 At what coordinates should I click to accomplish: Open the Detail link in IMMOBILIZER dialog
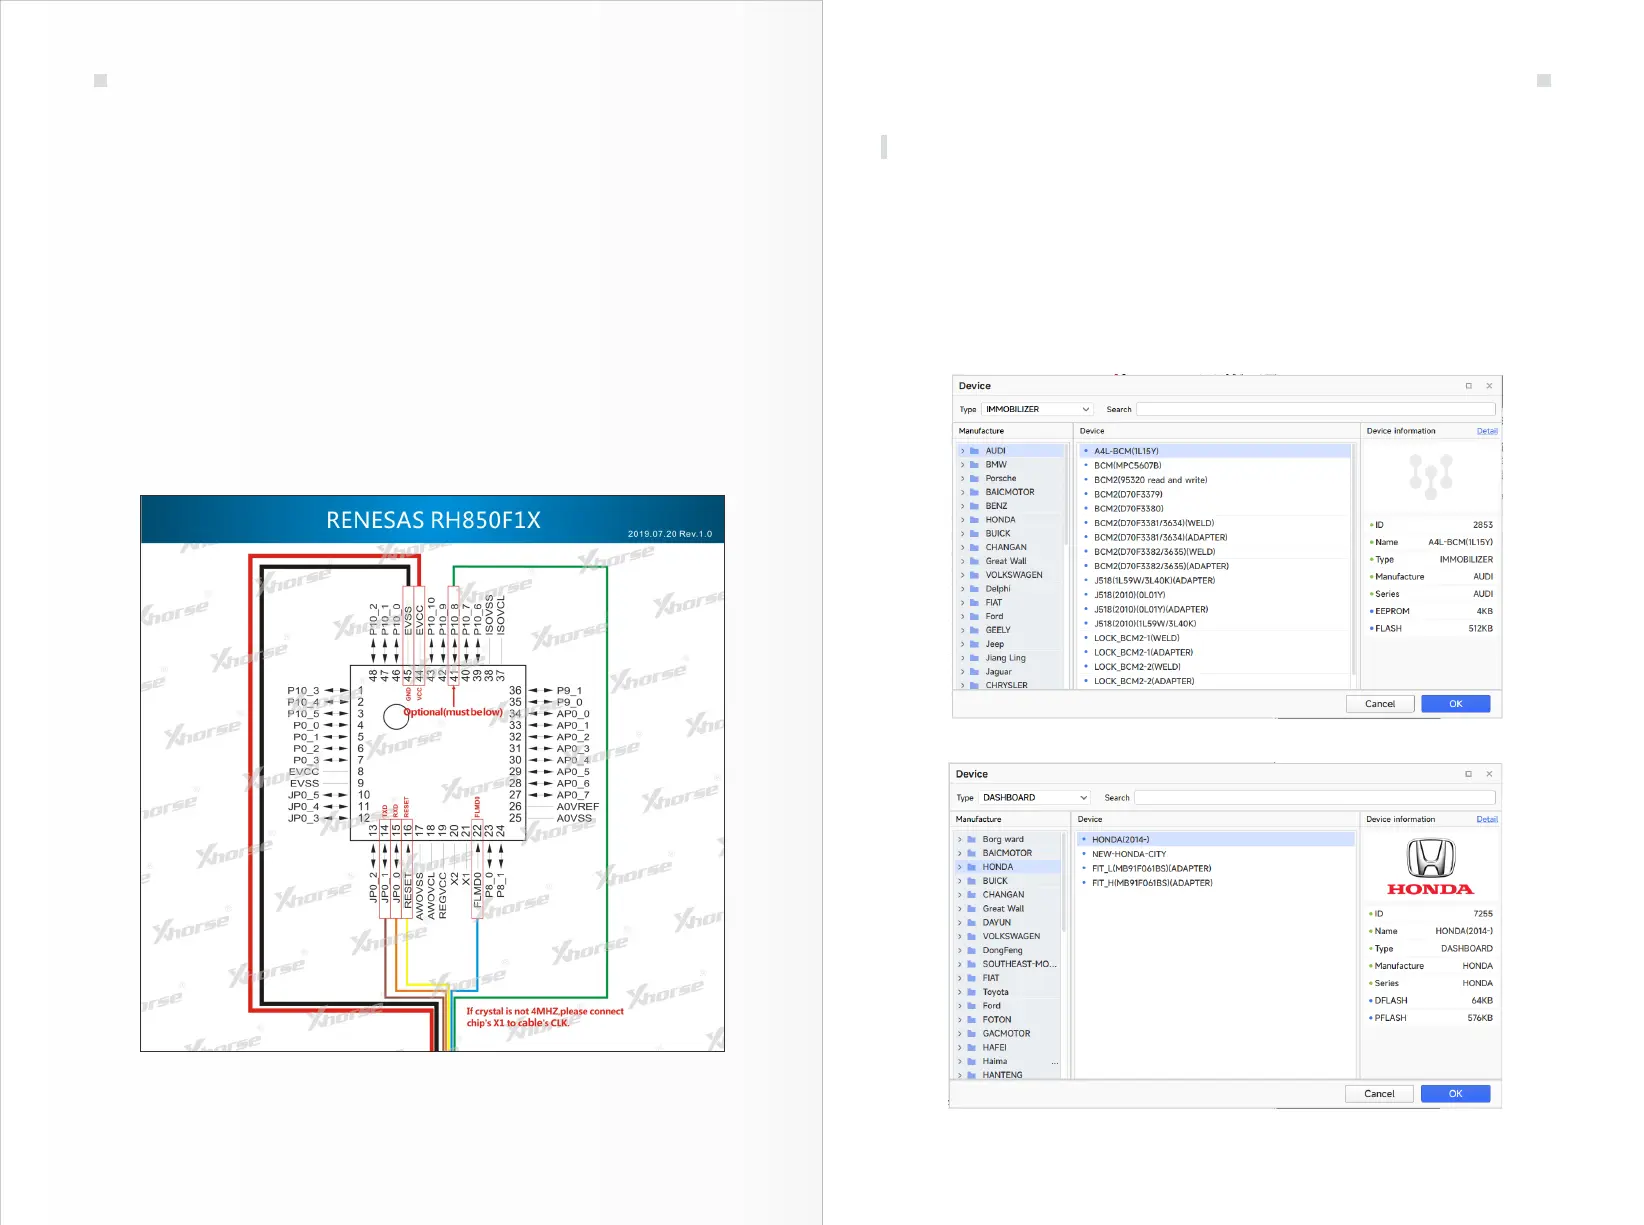1487,431
